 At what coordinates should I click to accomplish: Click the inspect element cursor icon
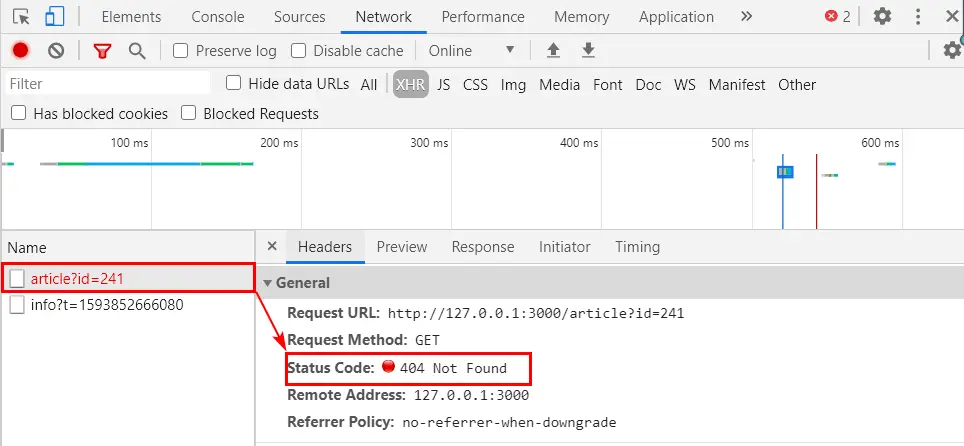[x=21, y=17]
